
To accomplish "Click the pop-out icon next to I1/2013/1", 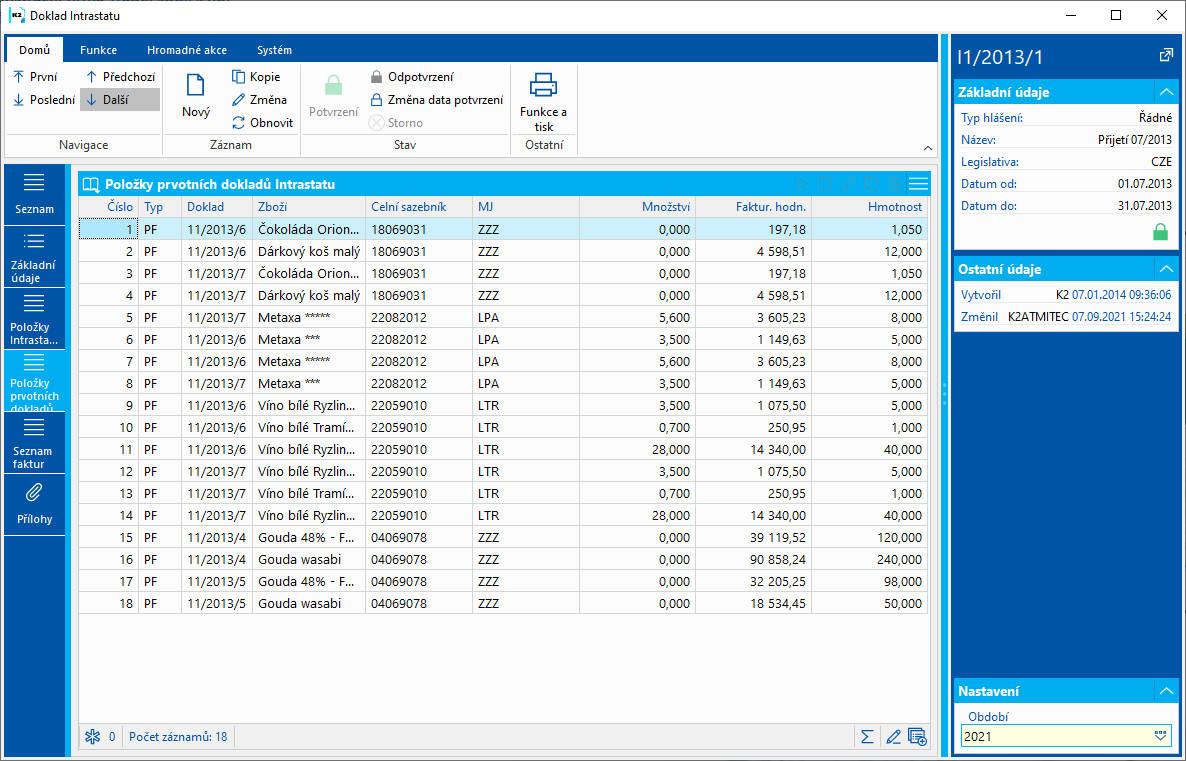I will 1165,56.
